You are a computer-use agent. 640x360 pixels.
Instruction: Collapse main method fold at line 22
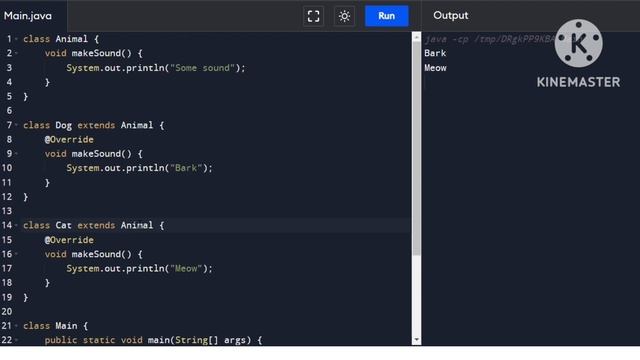click(x=17, y=340)
